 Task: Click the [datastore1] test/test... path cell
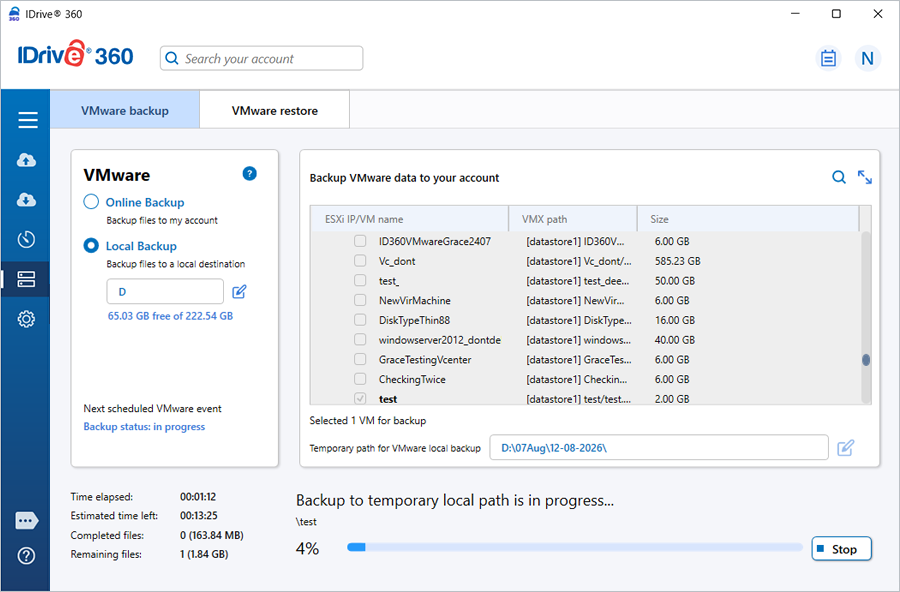579,398
